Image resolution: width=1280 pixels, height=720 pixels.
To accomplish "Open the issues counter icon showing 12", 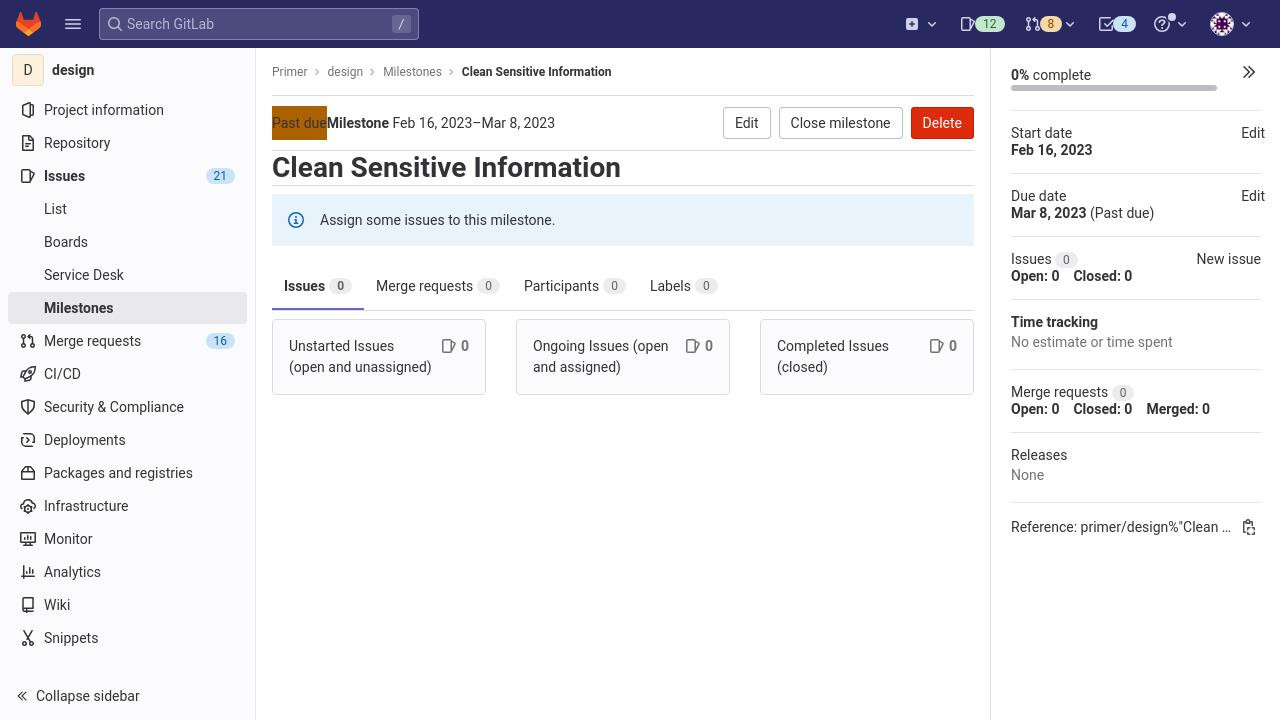I will (x=981, y=24).
